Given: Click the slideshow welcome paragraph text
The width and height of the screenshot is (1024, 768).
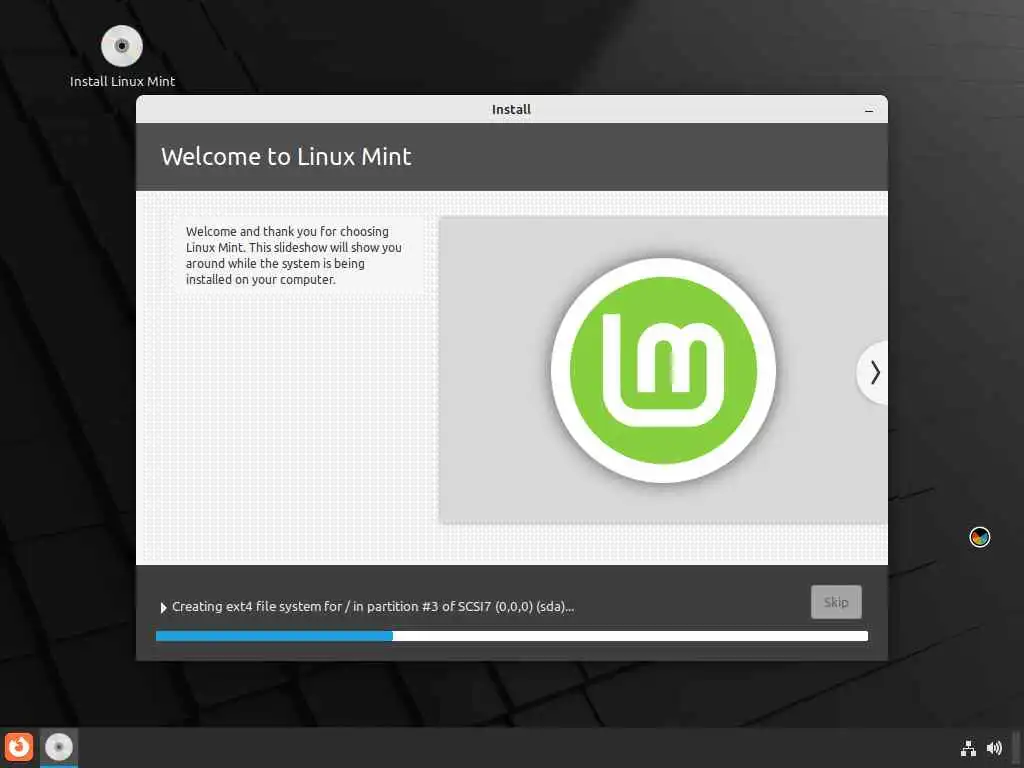Looking at the screenshot, I should click(x=293, y=255).
